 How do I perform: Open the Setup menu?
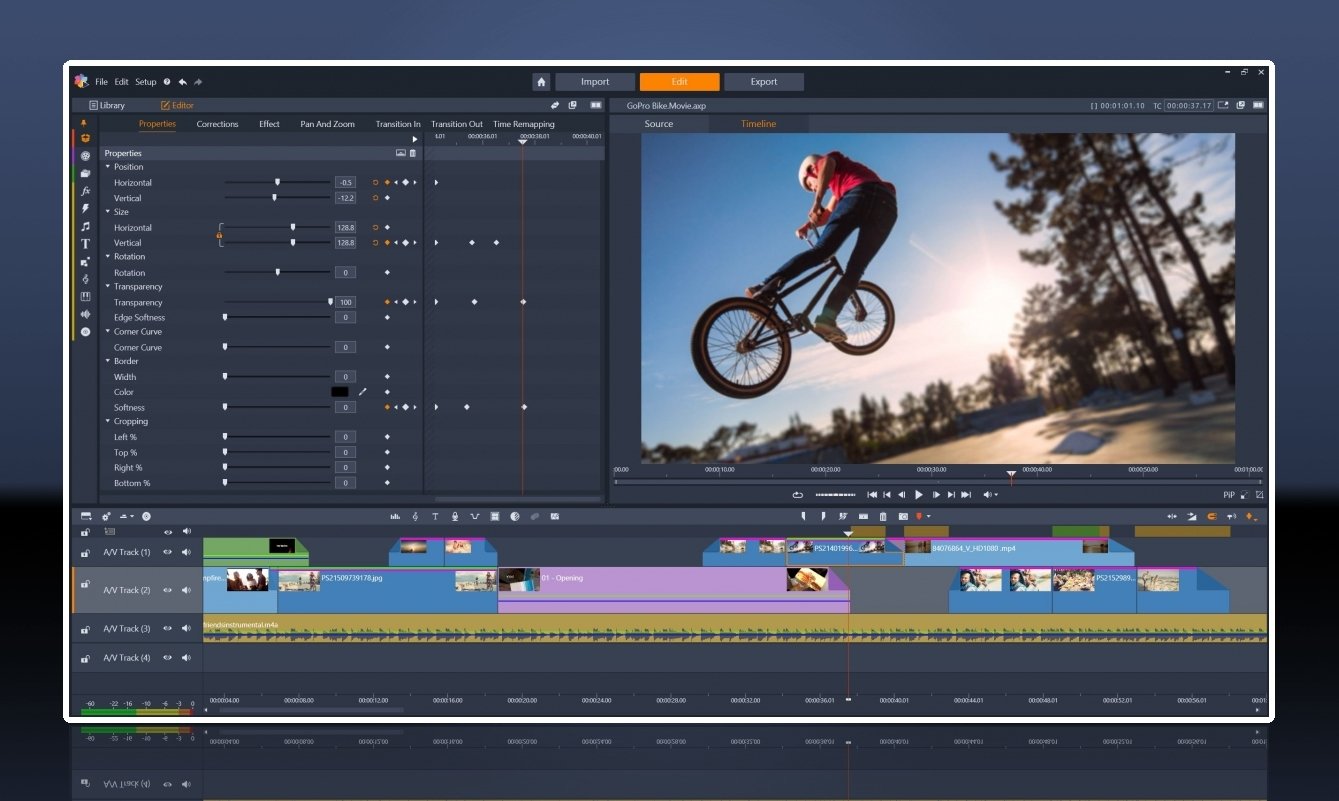coord(146,82)
